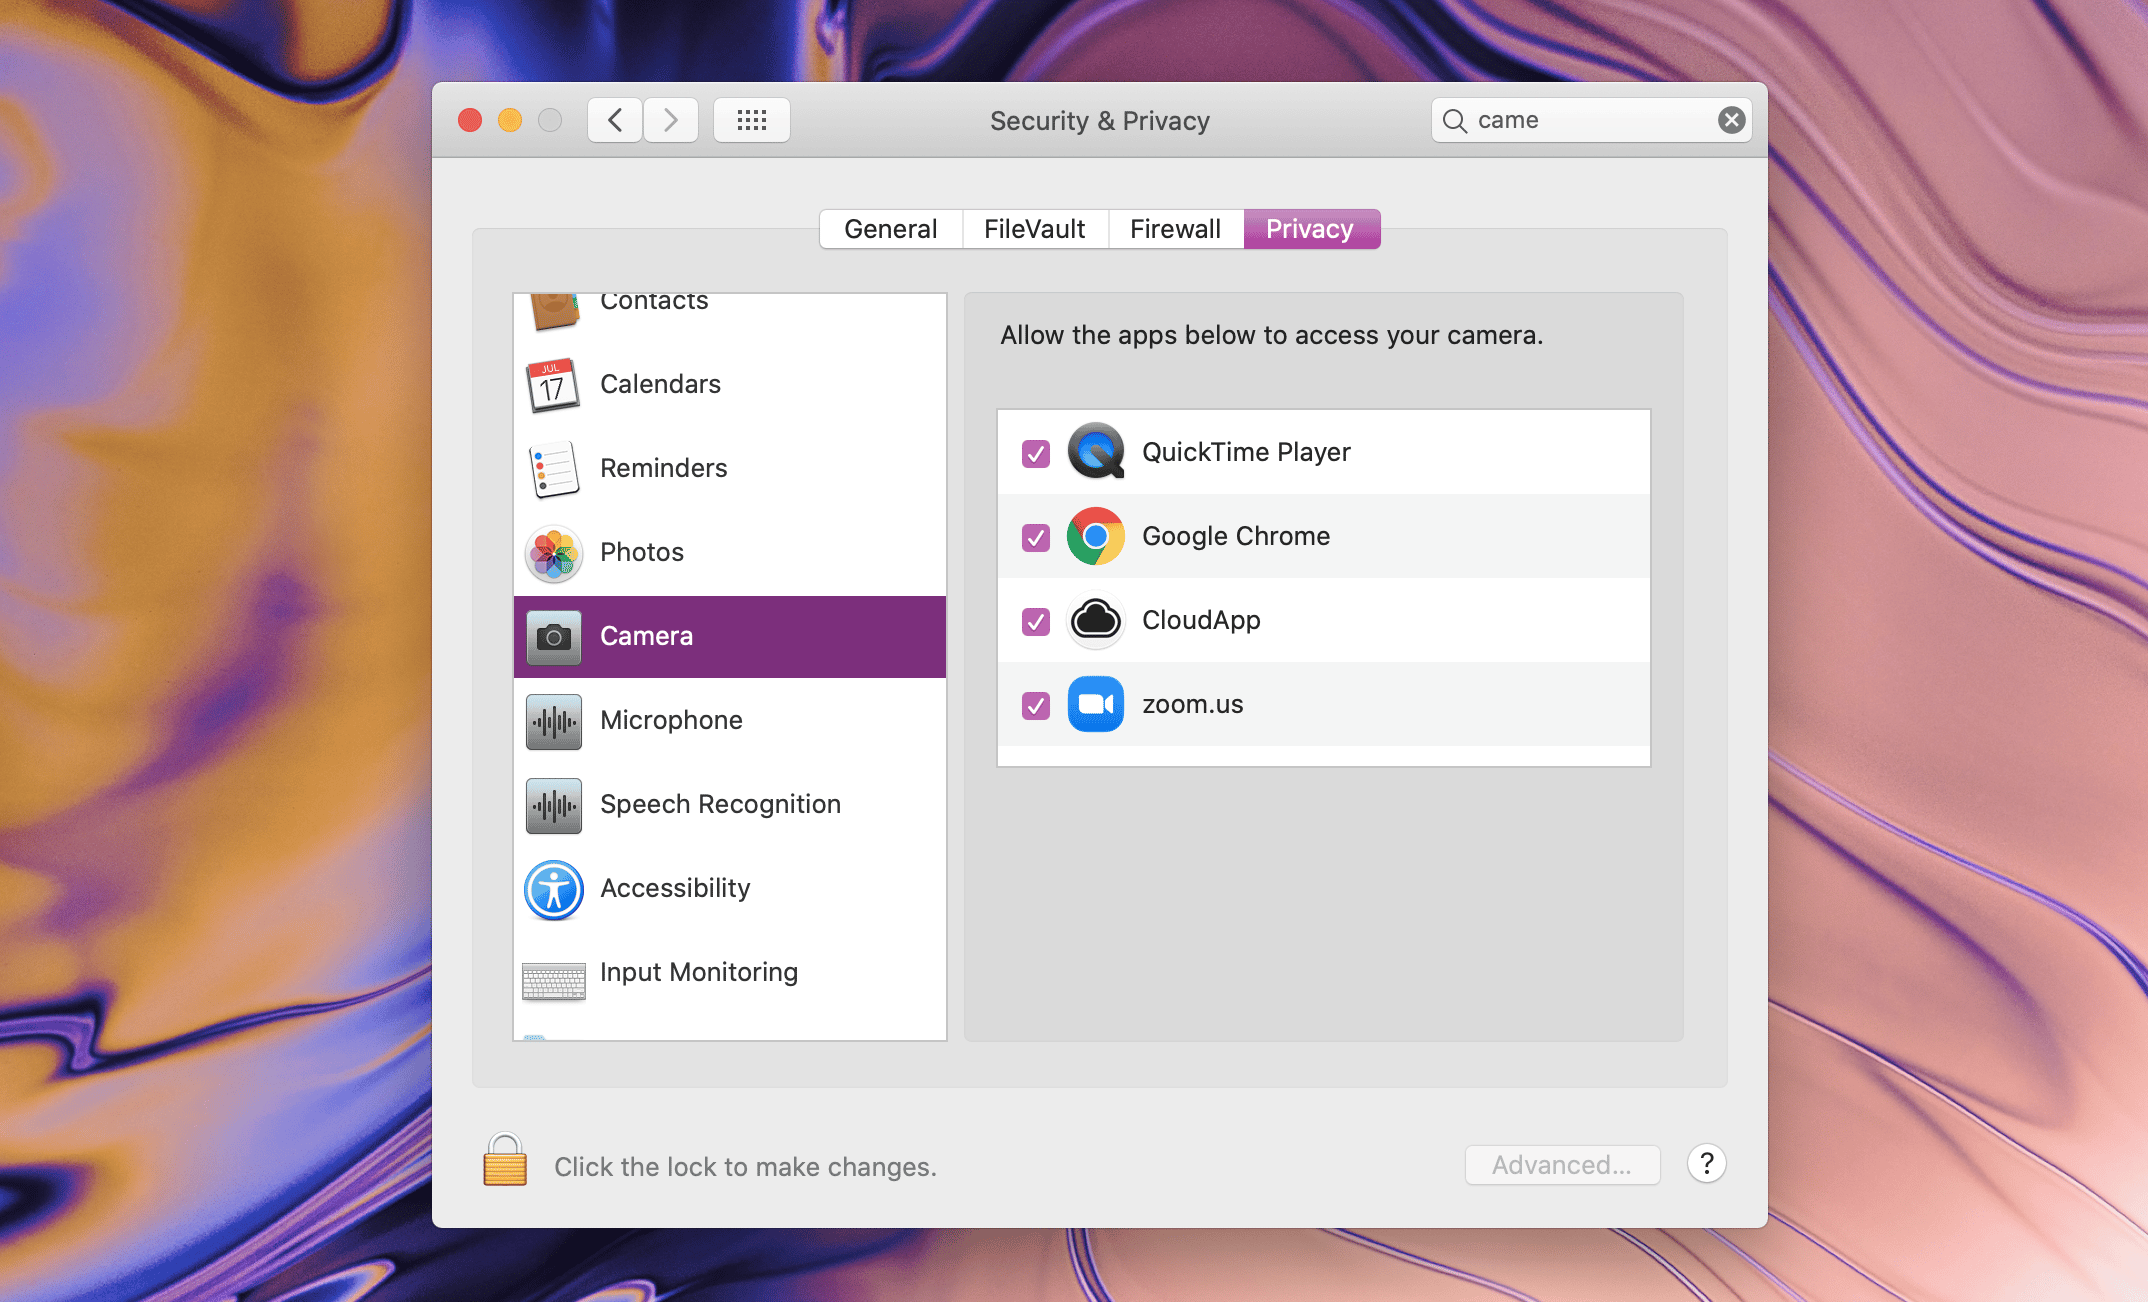Go back with the left chevron
Screen dimensions: 2148x1302
615,120
